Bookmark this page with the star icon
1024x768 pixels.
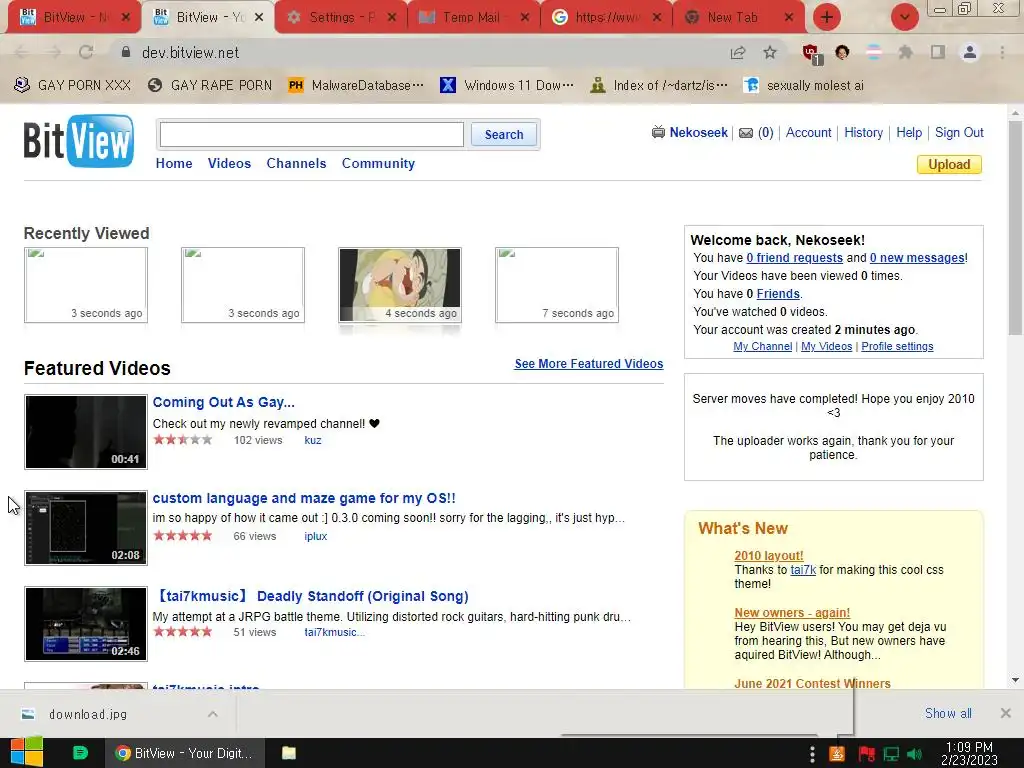[771, 52]
